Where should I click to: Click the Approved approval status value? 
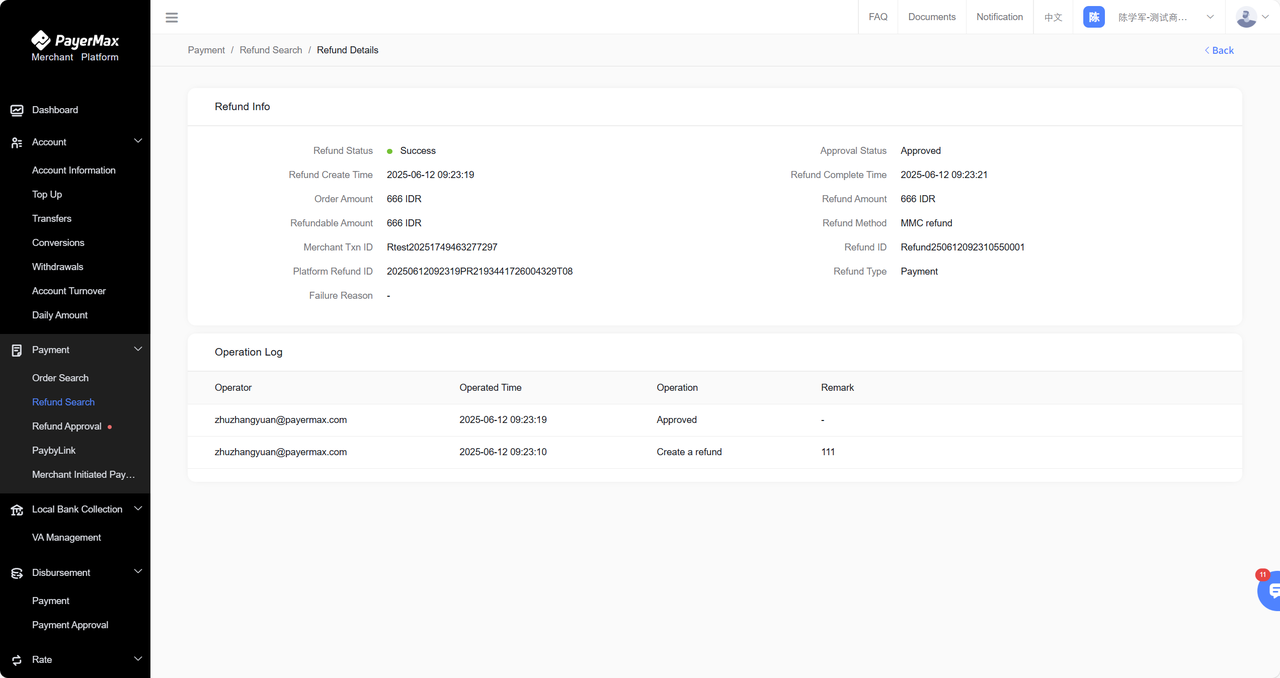coord(921,151)
